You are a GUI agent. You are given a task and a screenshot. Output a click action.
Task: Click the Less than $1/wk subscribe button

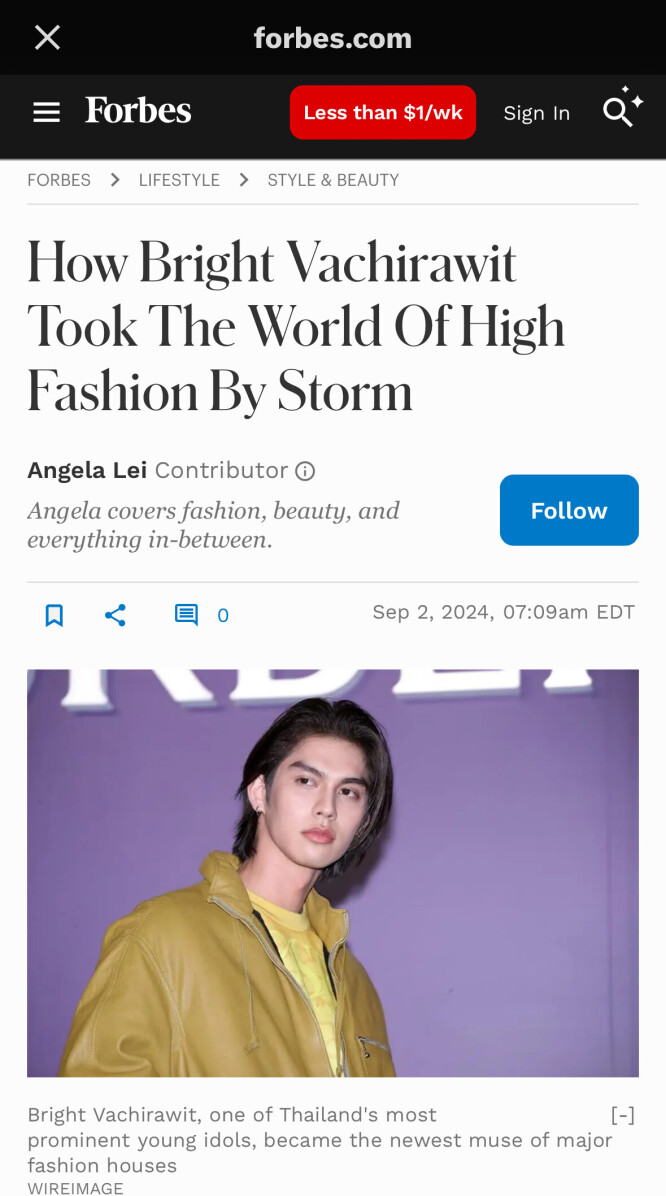point(383,112)
